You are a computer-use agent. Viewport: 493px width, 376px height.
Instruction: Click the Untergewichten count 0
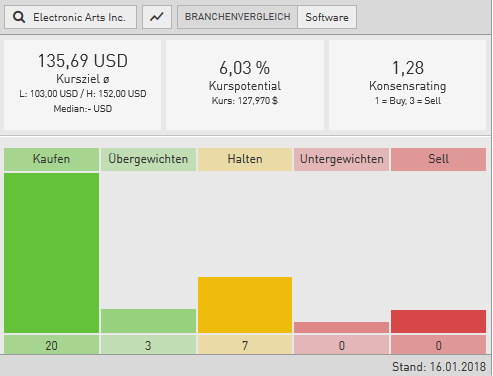point(342,345)
